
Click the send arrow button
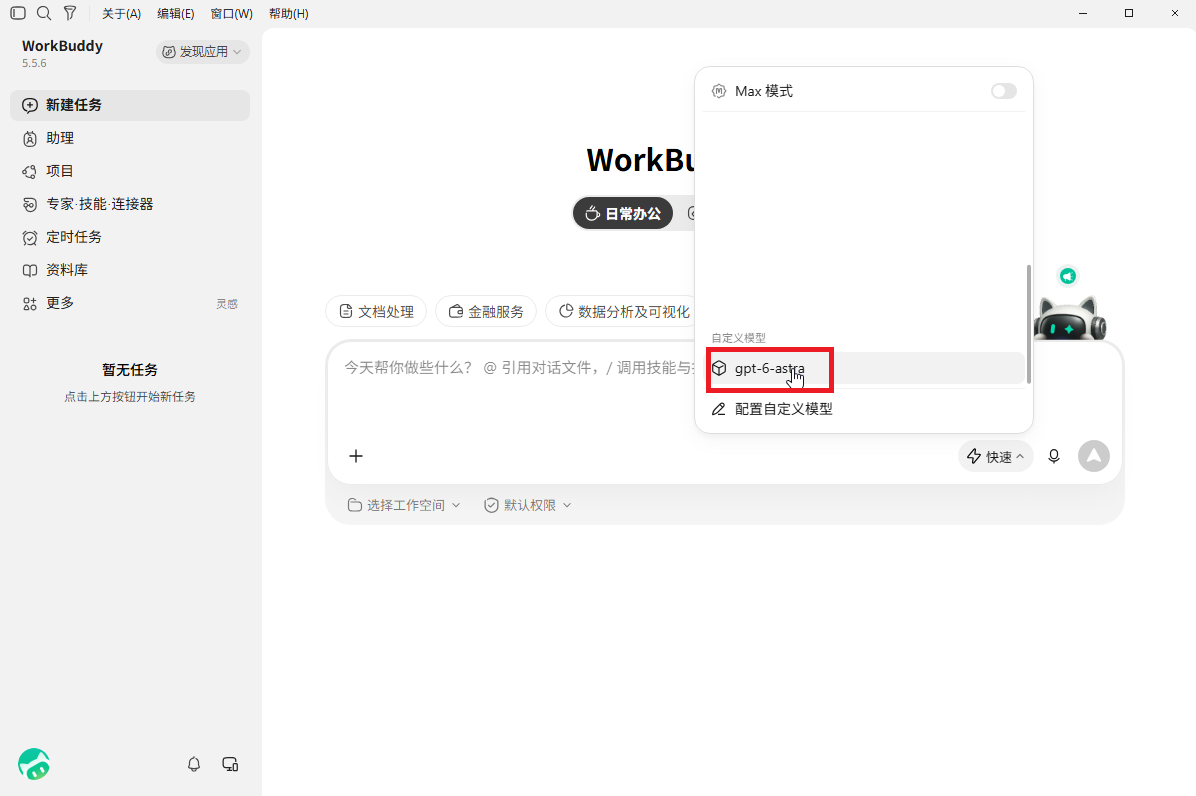[1094, 456]
